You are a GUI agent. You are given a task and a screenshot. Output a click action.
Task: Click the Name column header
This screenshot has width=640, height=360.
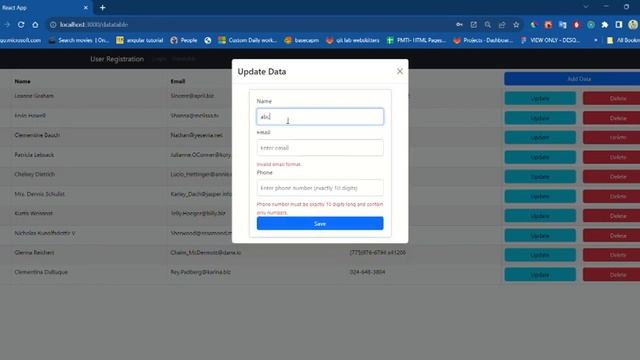pos(22,81)
